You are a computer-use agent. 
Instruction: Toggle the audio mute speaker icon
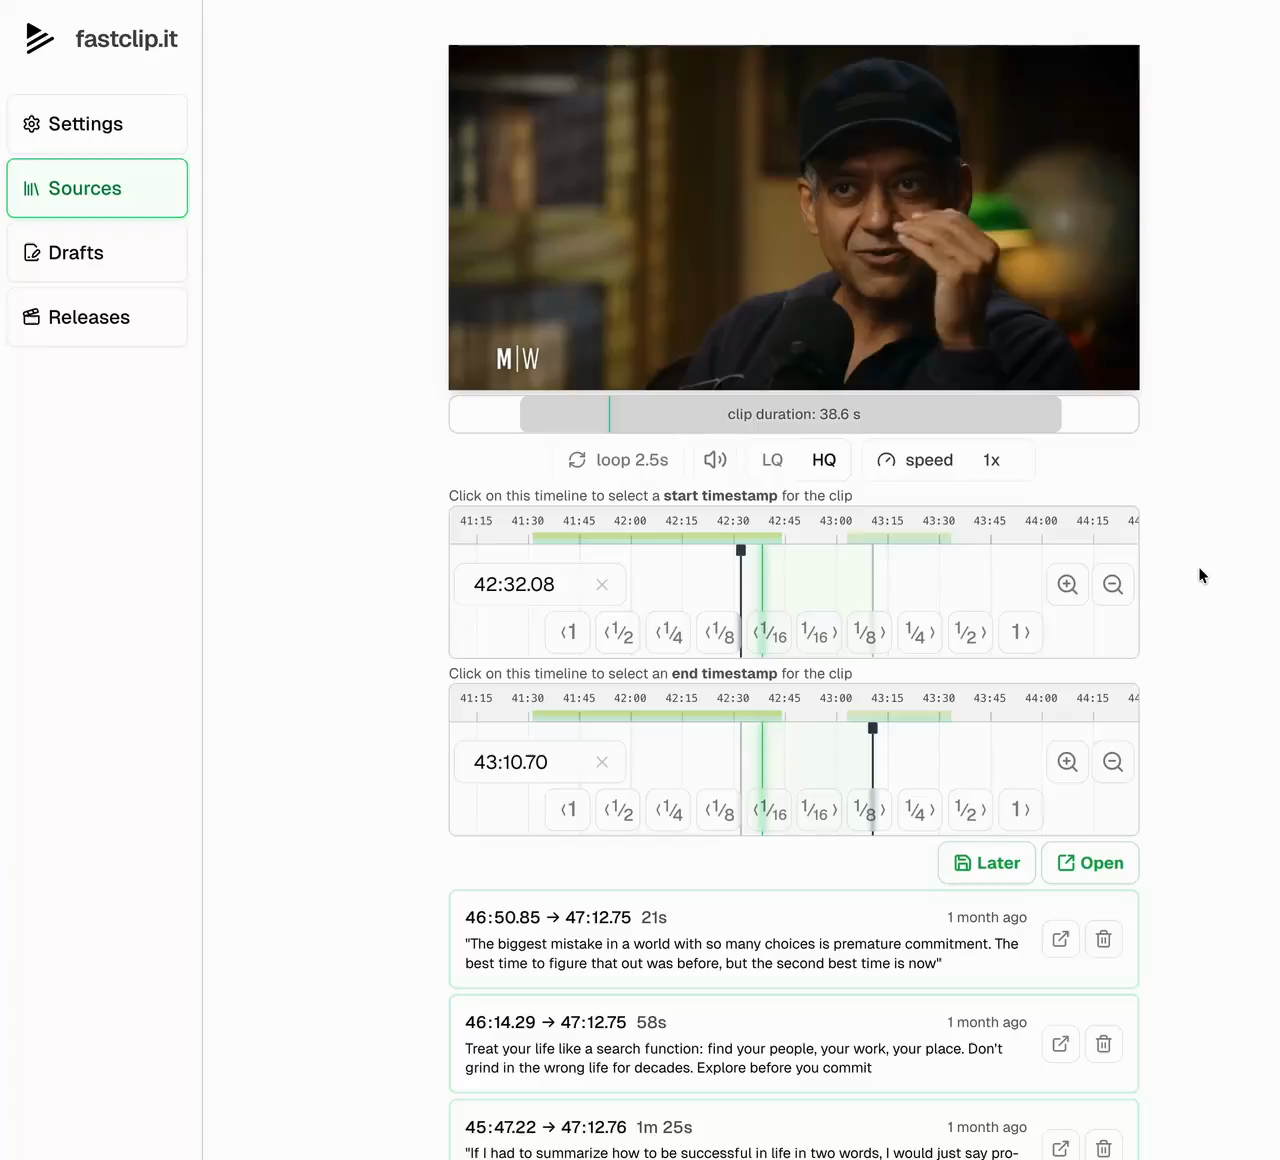pyautogui.click(x=715, y=460)
